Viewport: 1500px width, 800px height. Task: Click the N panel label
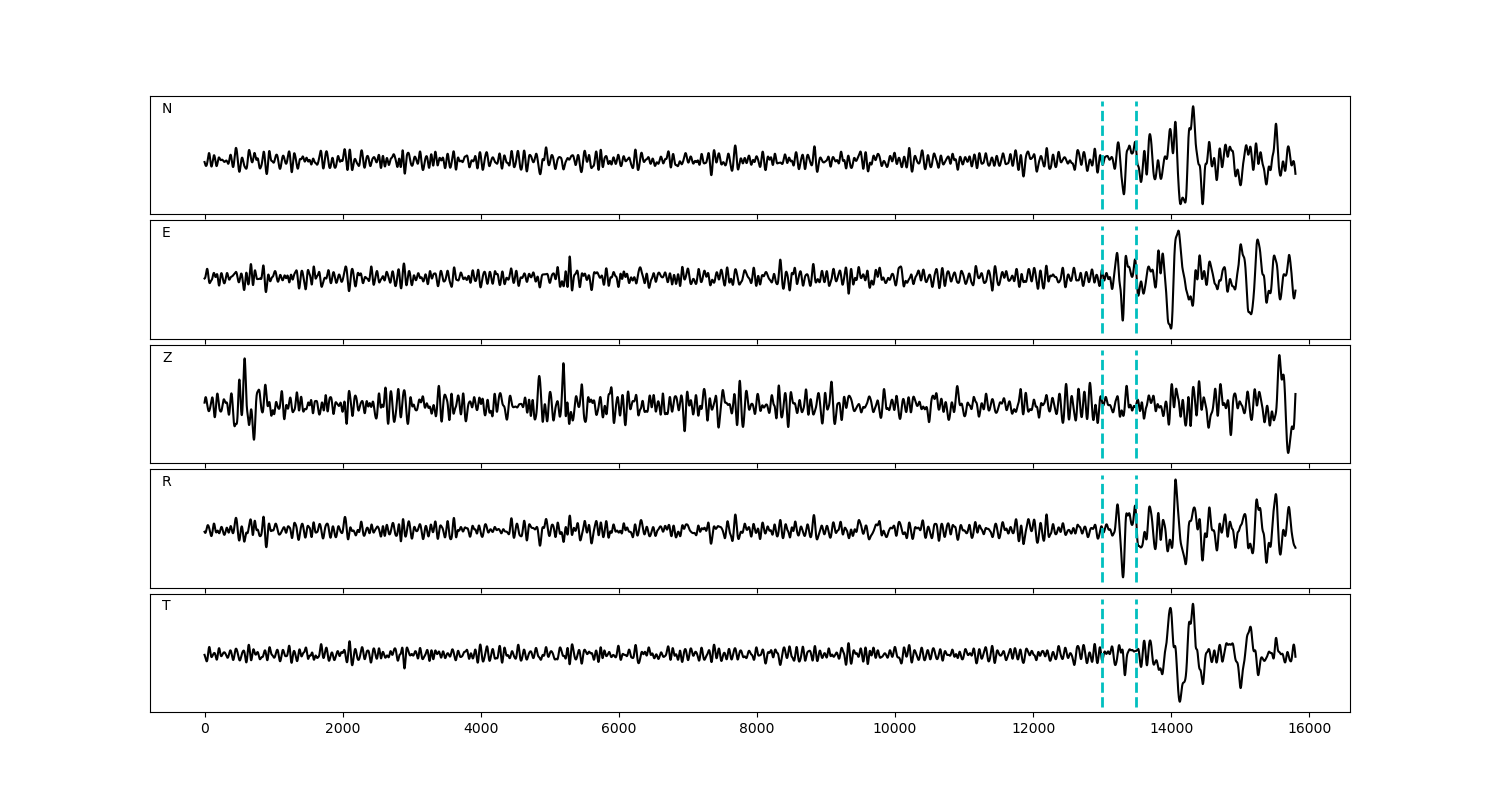167,109
